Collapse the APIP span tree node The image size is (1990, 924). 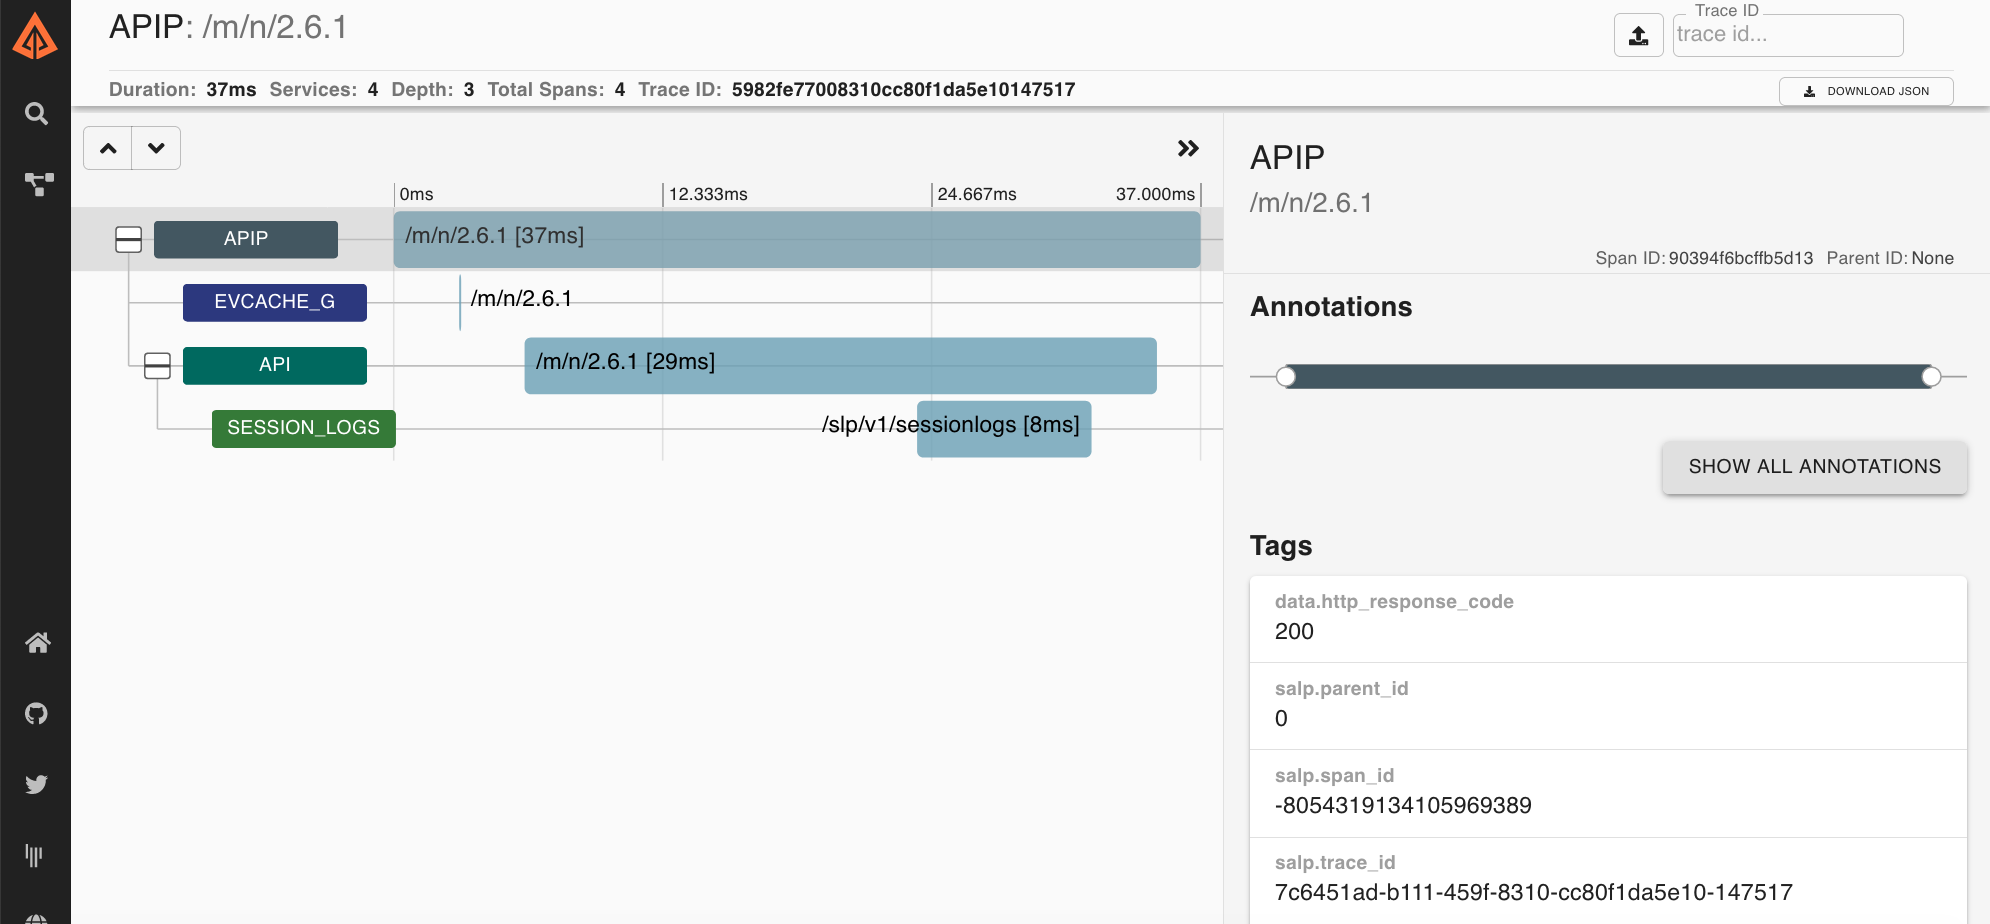tap(128, 240)
